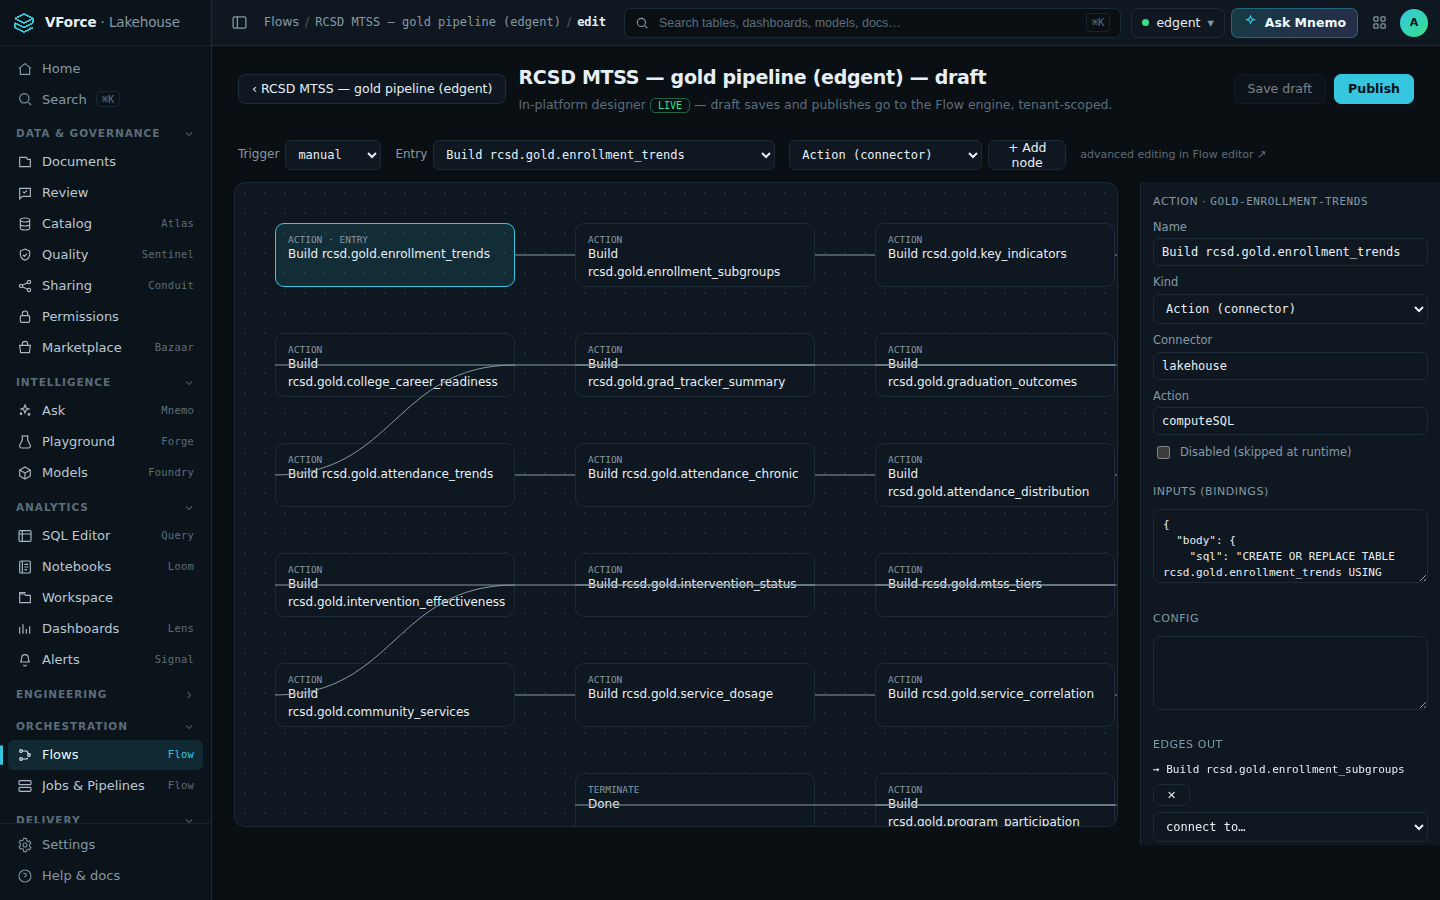This screenshot has width=1440, height=900.
Task: Open Jobs & Pipelines menu item
Action: point(105,786)
